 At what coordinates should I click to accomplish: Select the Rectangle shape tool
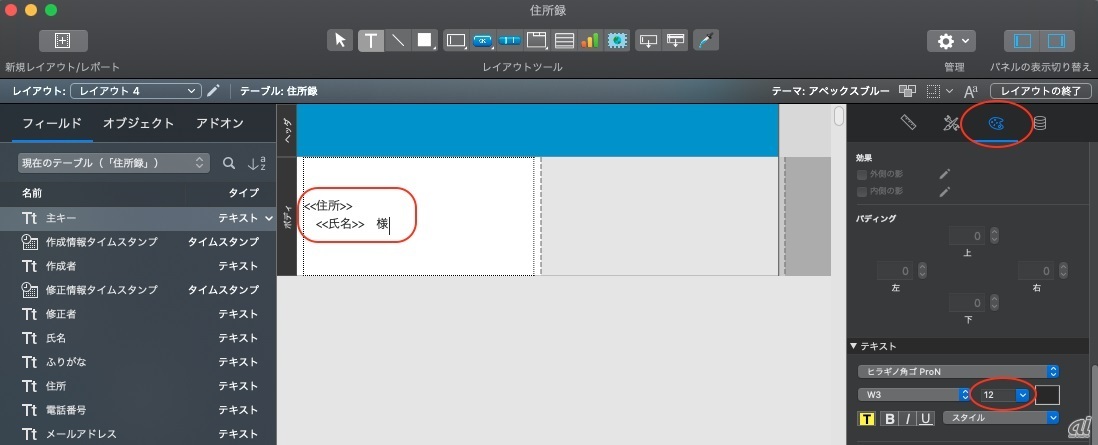tap(425, 41)
